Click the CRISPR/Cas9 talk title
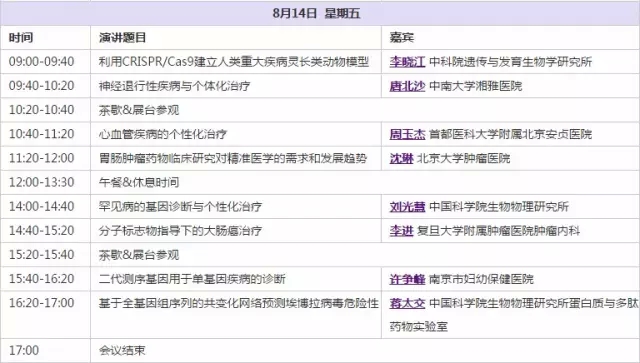This screenshot has height=363, width=640. pyautogui.click(x=233, y=62)
